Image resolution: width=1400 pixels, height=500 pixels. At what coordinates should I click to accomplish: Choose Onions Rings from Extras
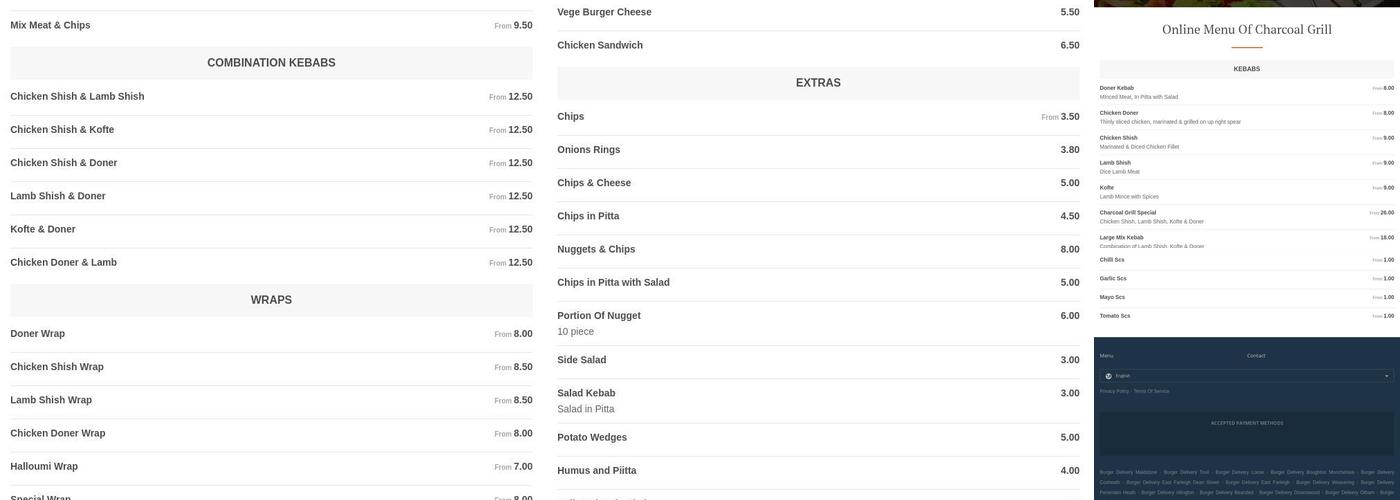tap(589, 150)
